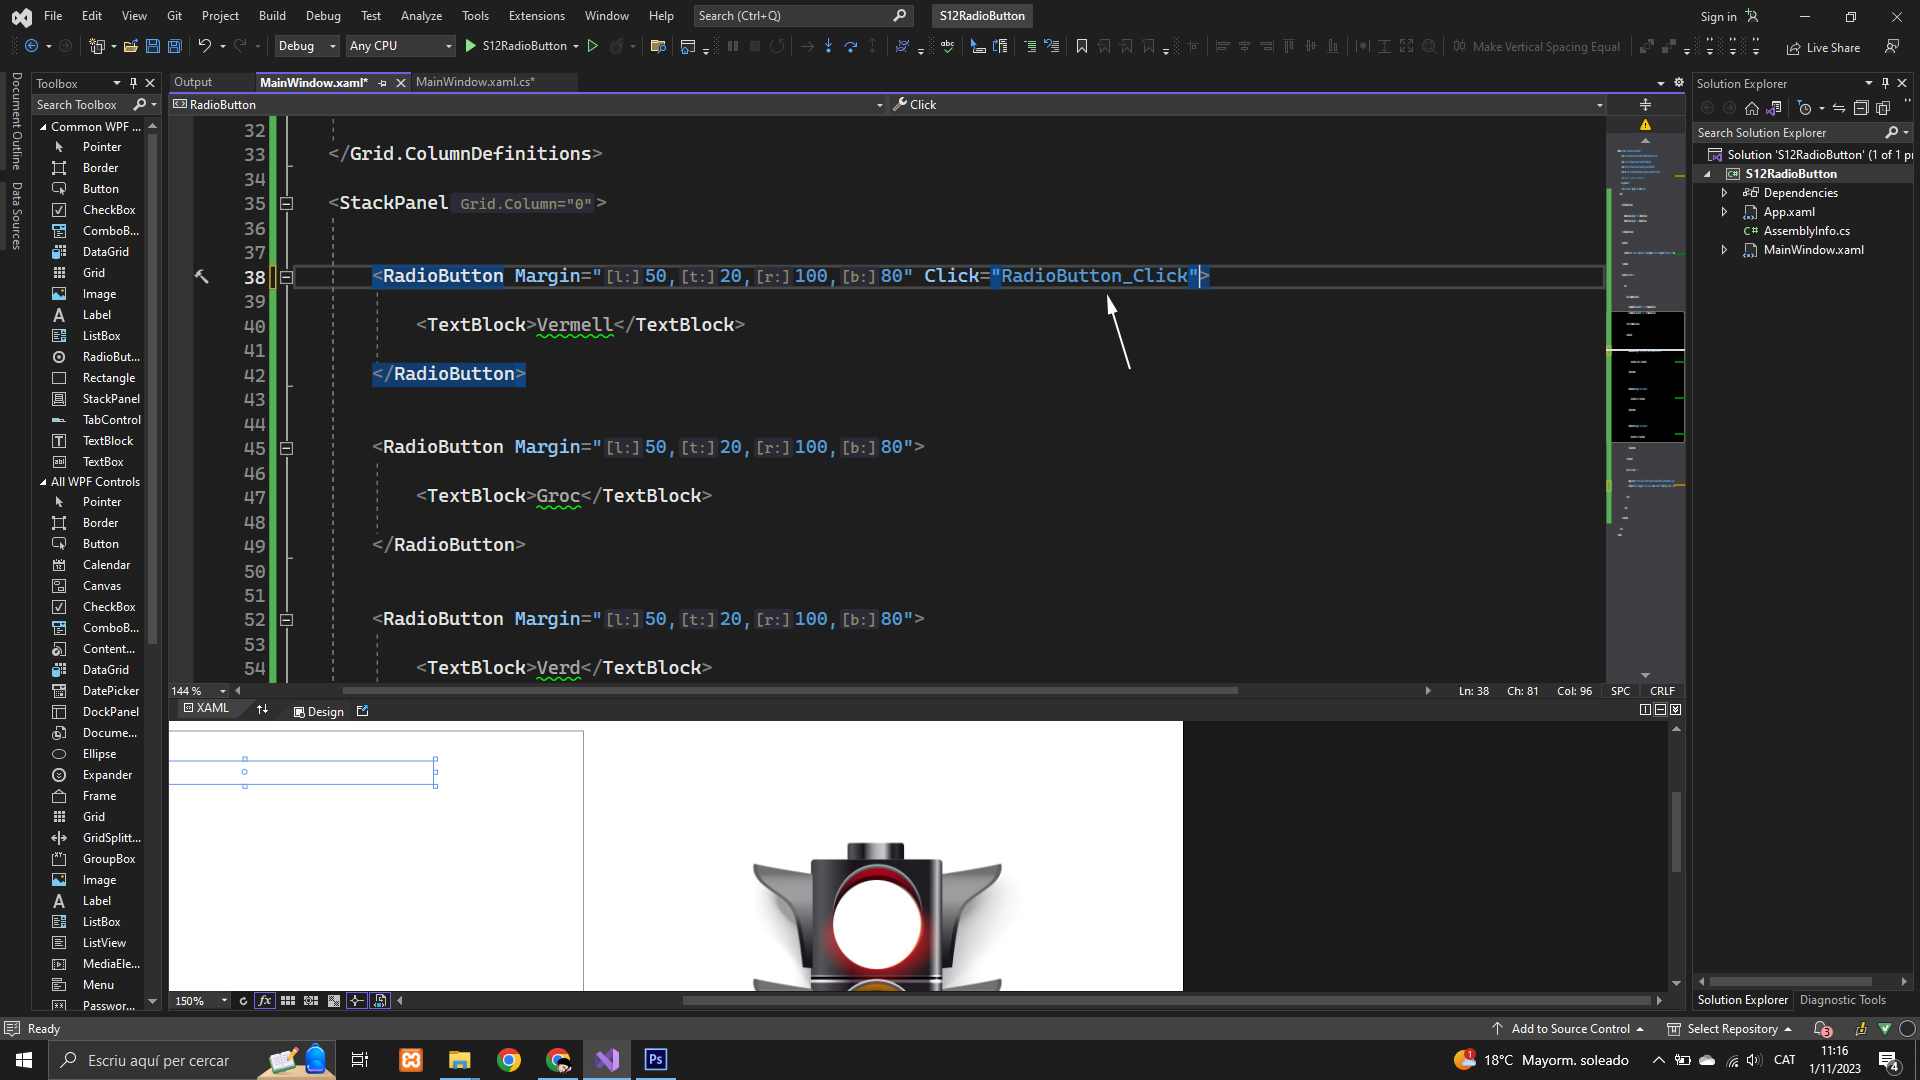Click the Step Over debug icon
This screenshot has width=1920, height=1080.
(x=850, y=46)
